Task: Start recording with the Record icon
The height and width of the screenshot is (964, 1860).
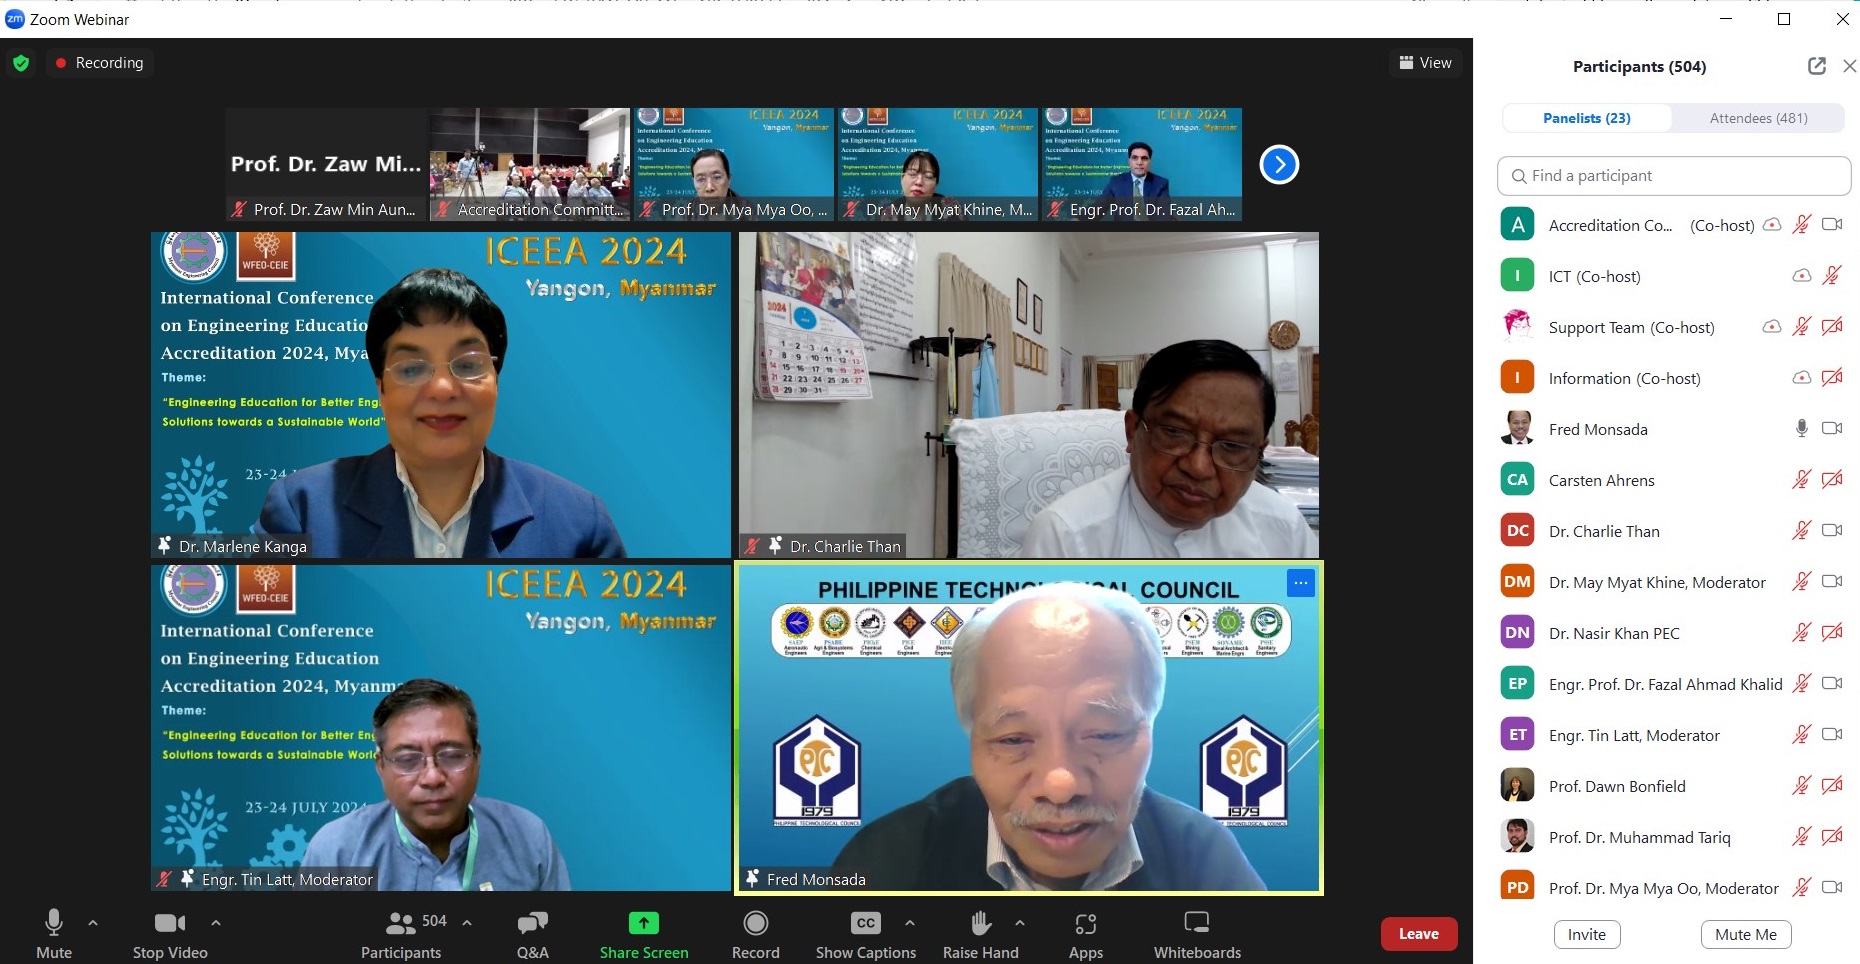Action: [x=756, y=924]
